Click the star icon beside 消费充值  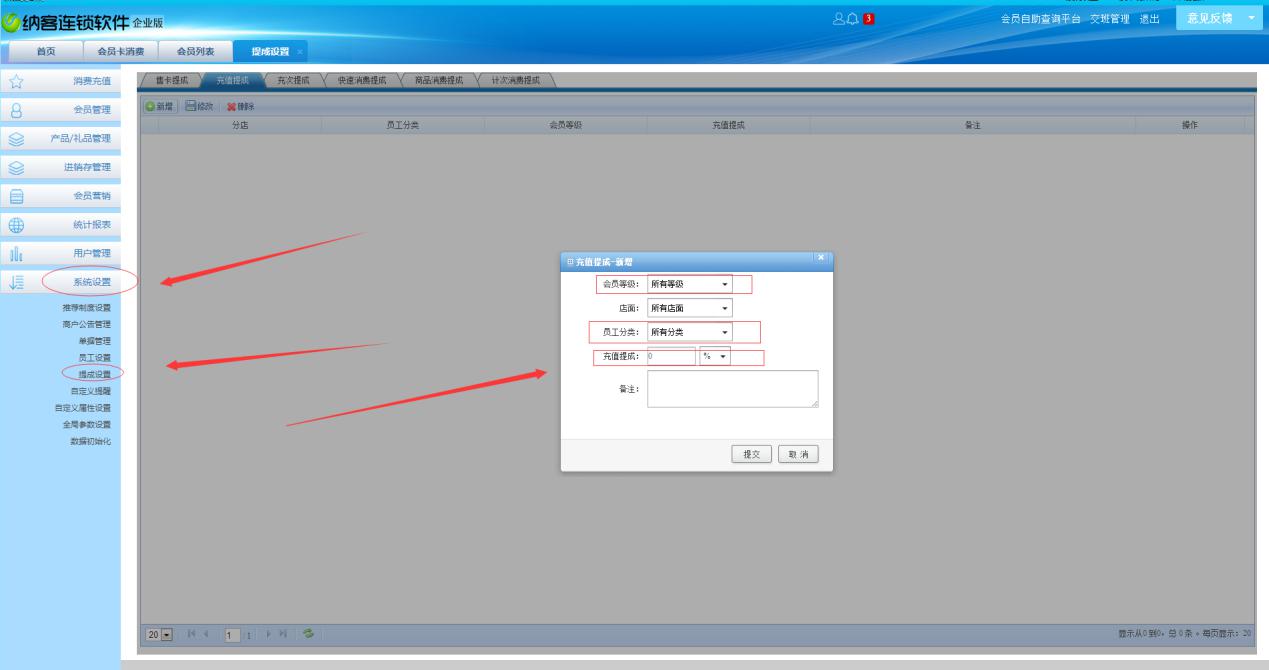click(17, 81)
